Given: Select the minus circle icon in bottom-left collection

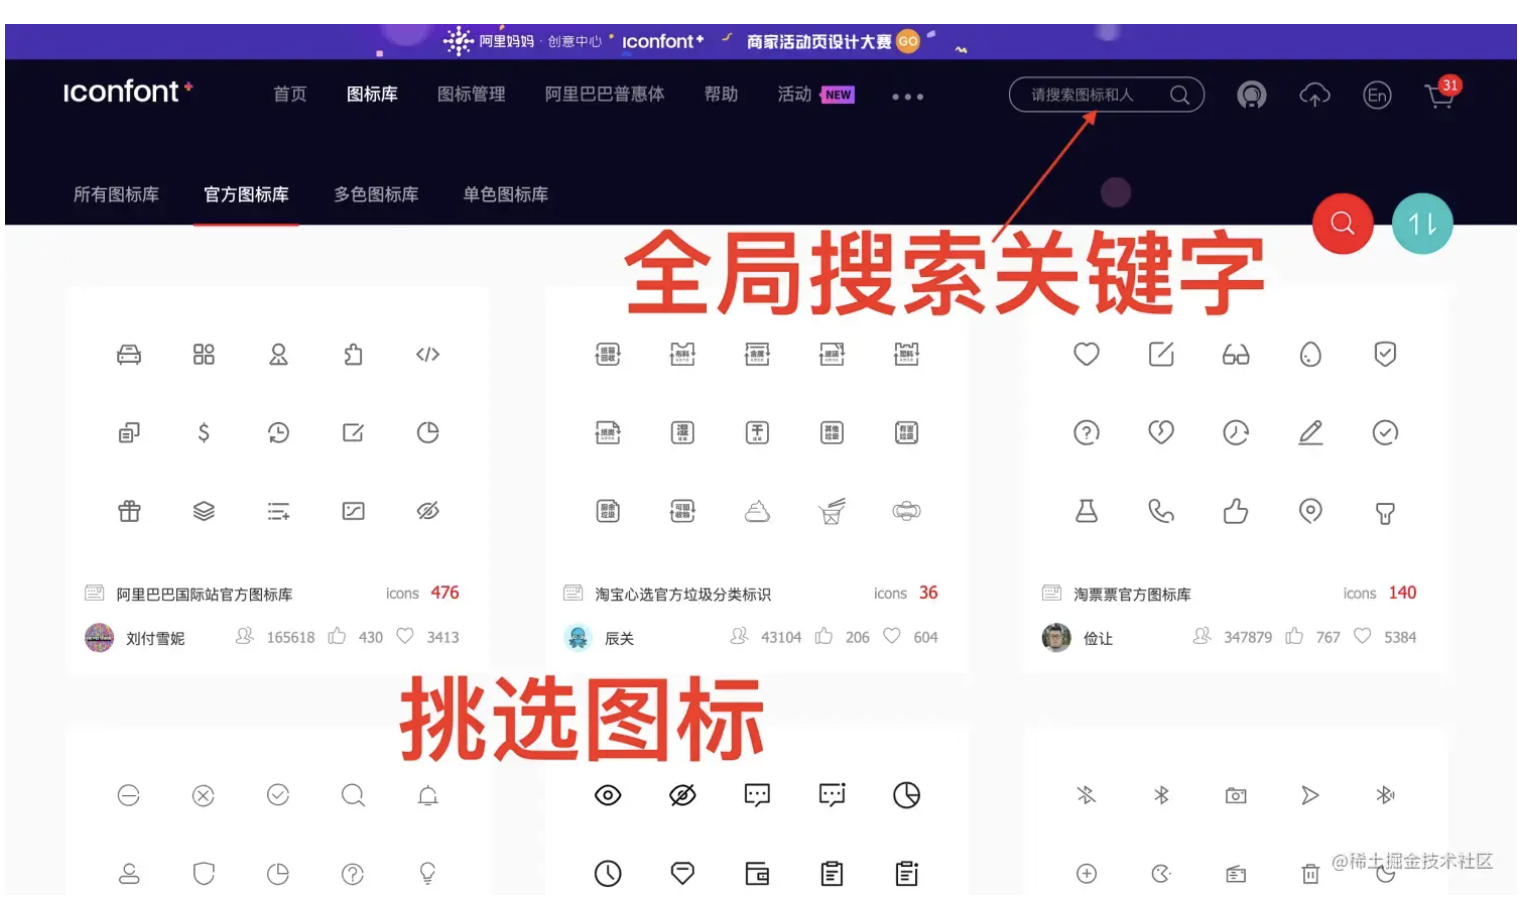Looking at the screenshot, I should click(129, 795).
